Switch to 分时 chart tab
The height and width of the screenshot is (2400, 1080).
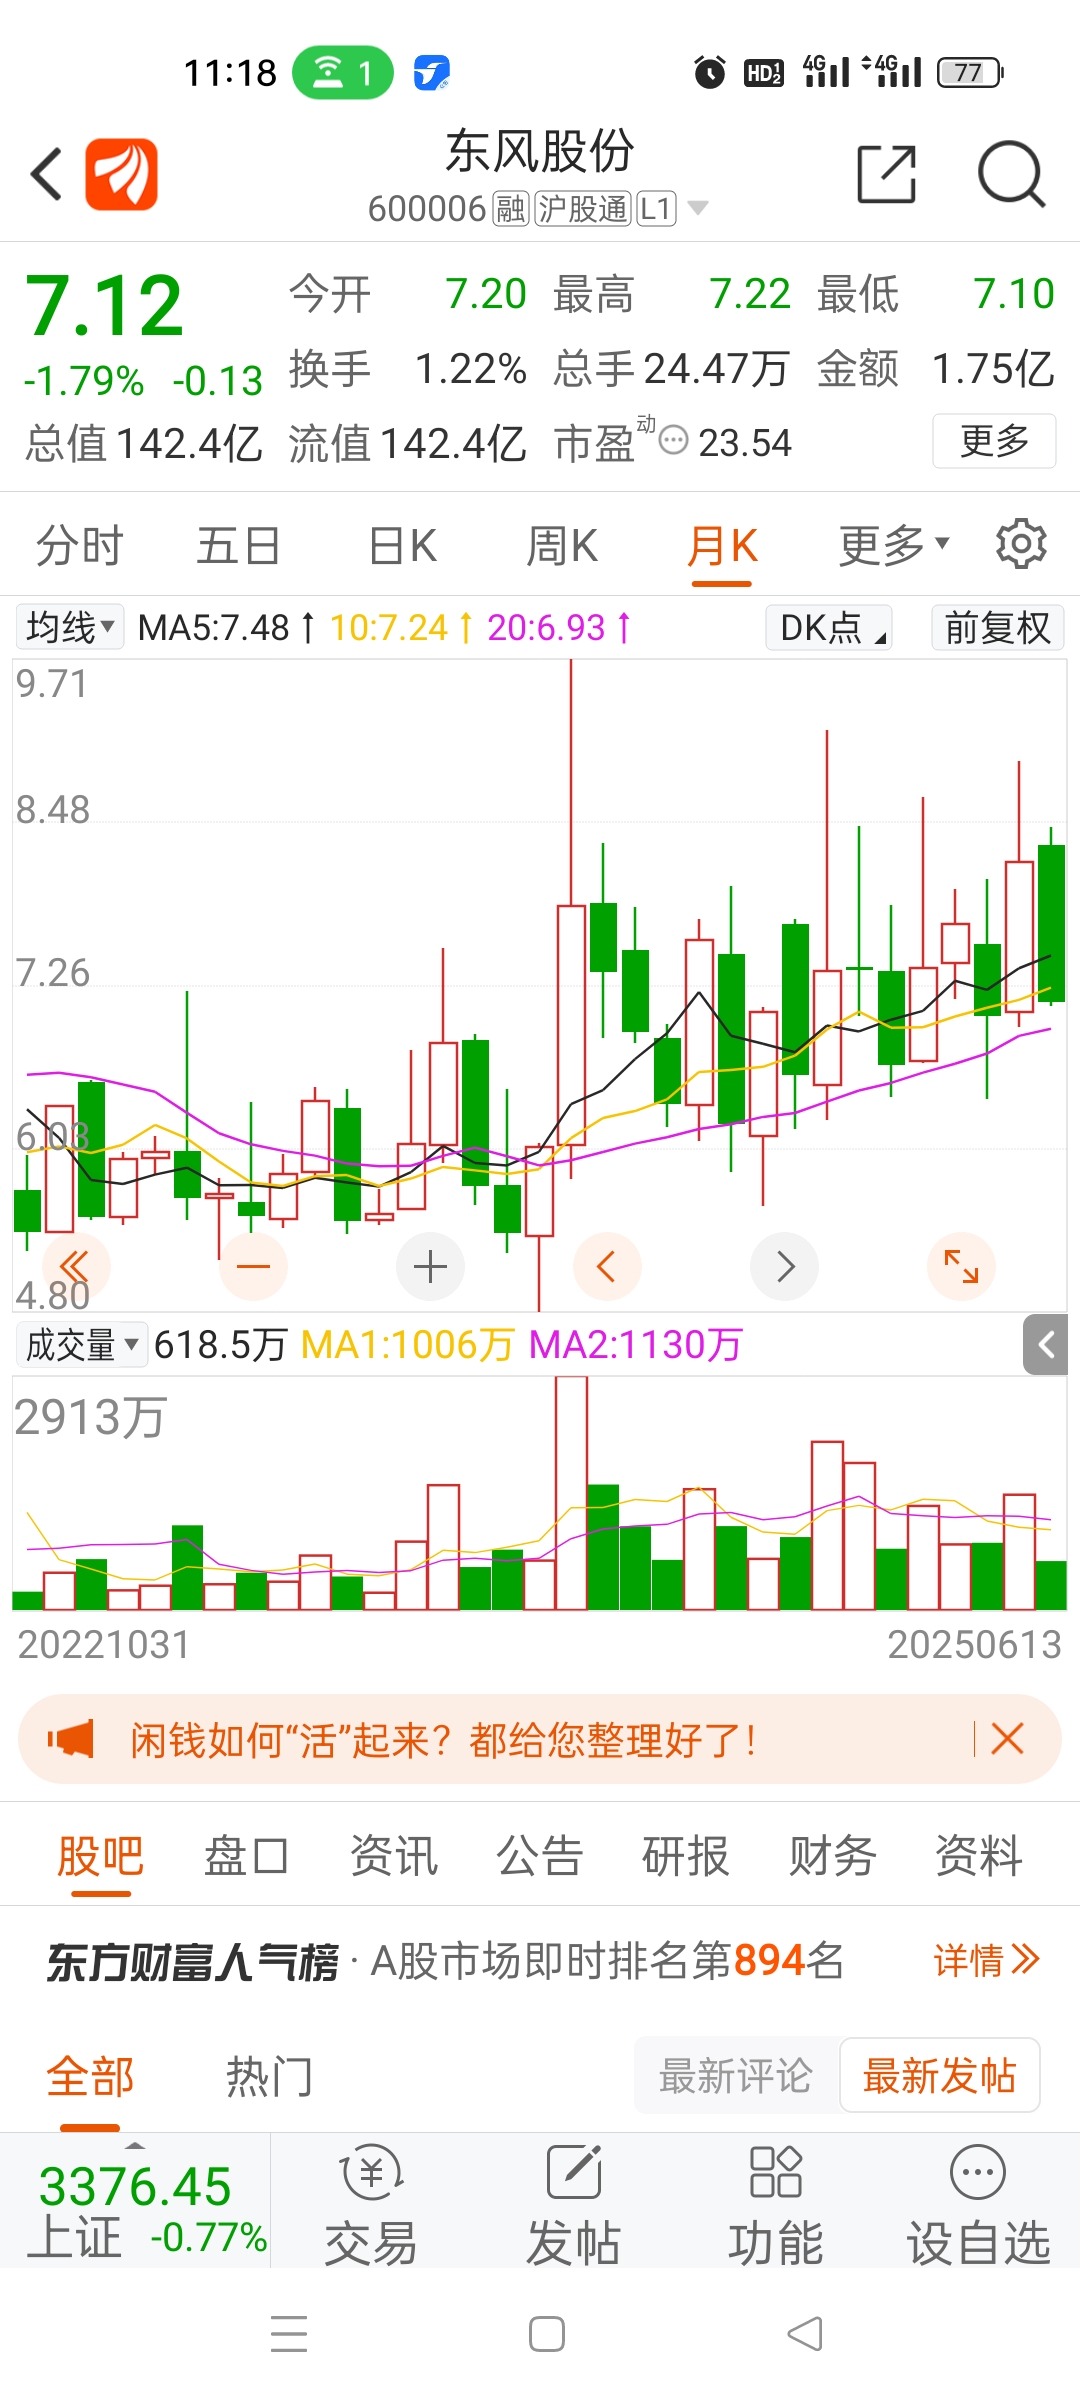[79, 546]
